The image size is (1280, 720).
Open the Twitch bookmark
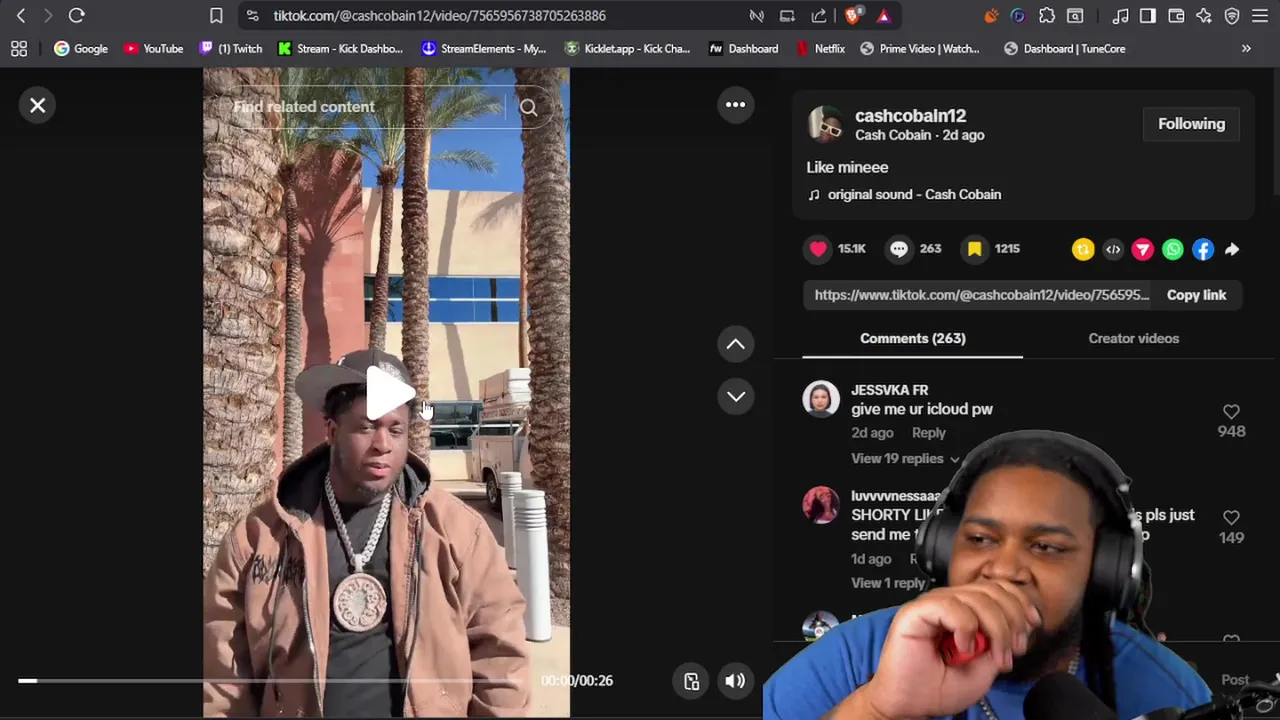231,48
